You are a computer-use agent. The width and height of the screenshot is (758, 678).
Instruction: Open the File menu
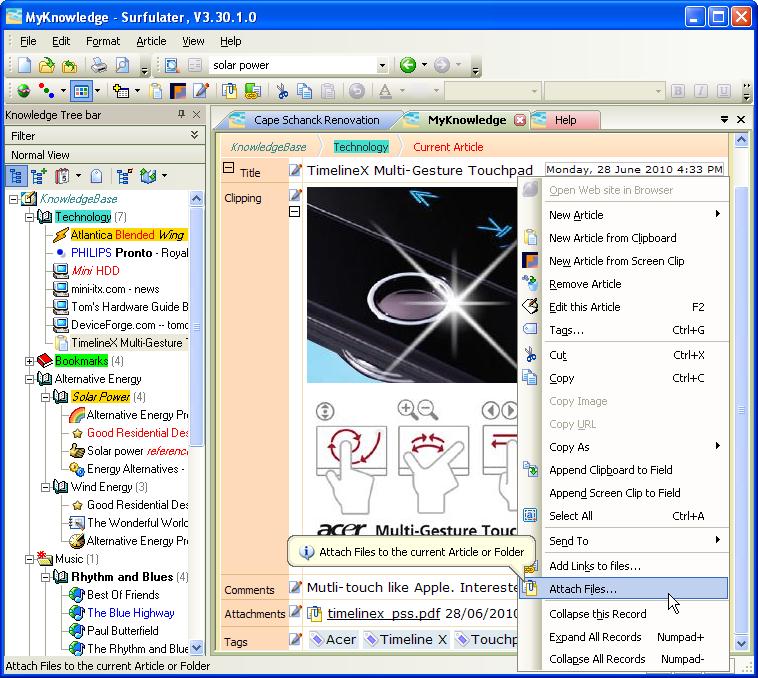pyautogui.click(x=28, y=42)
